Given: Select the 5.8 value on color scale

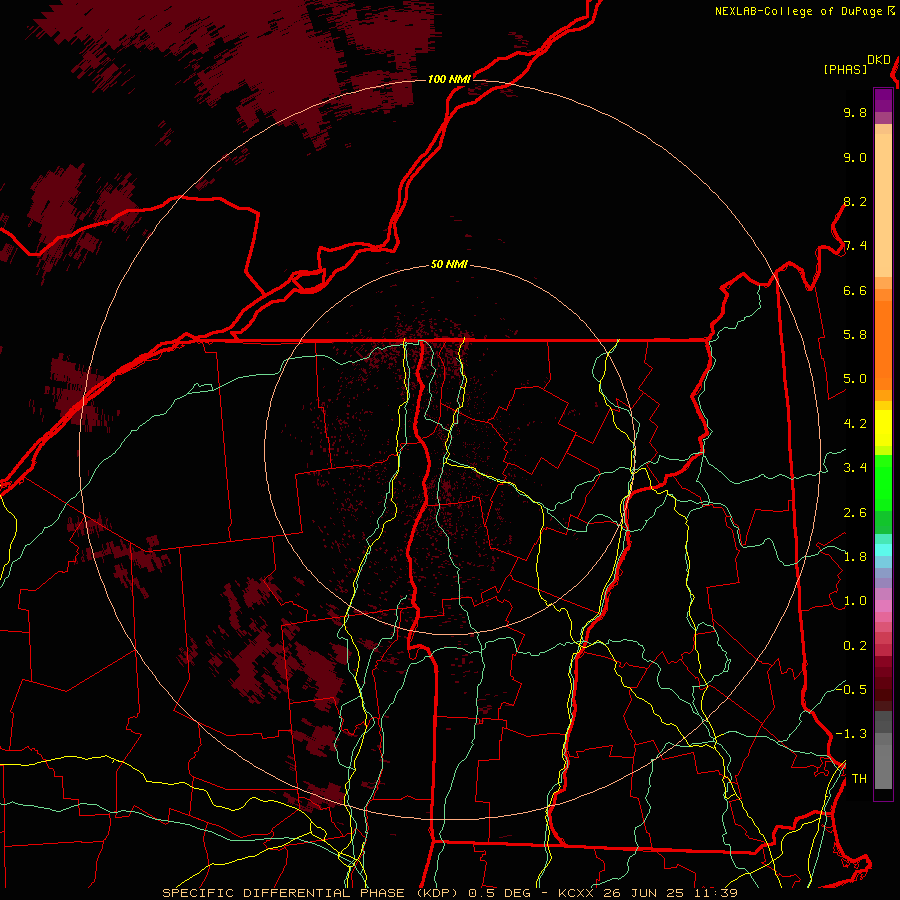Looking at the screenshot, I should (855, 335).
